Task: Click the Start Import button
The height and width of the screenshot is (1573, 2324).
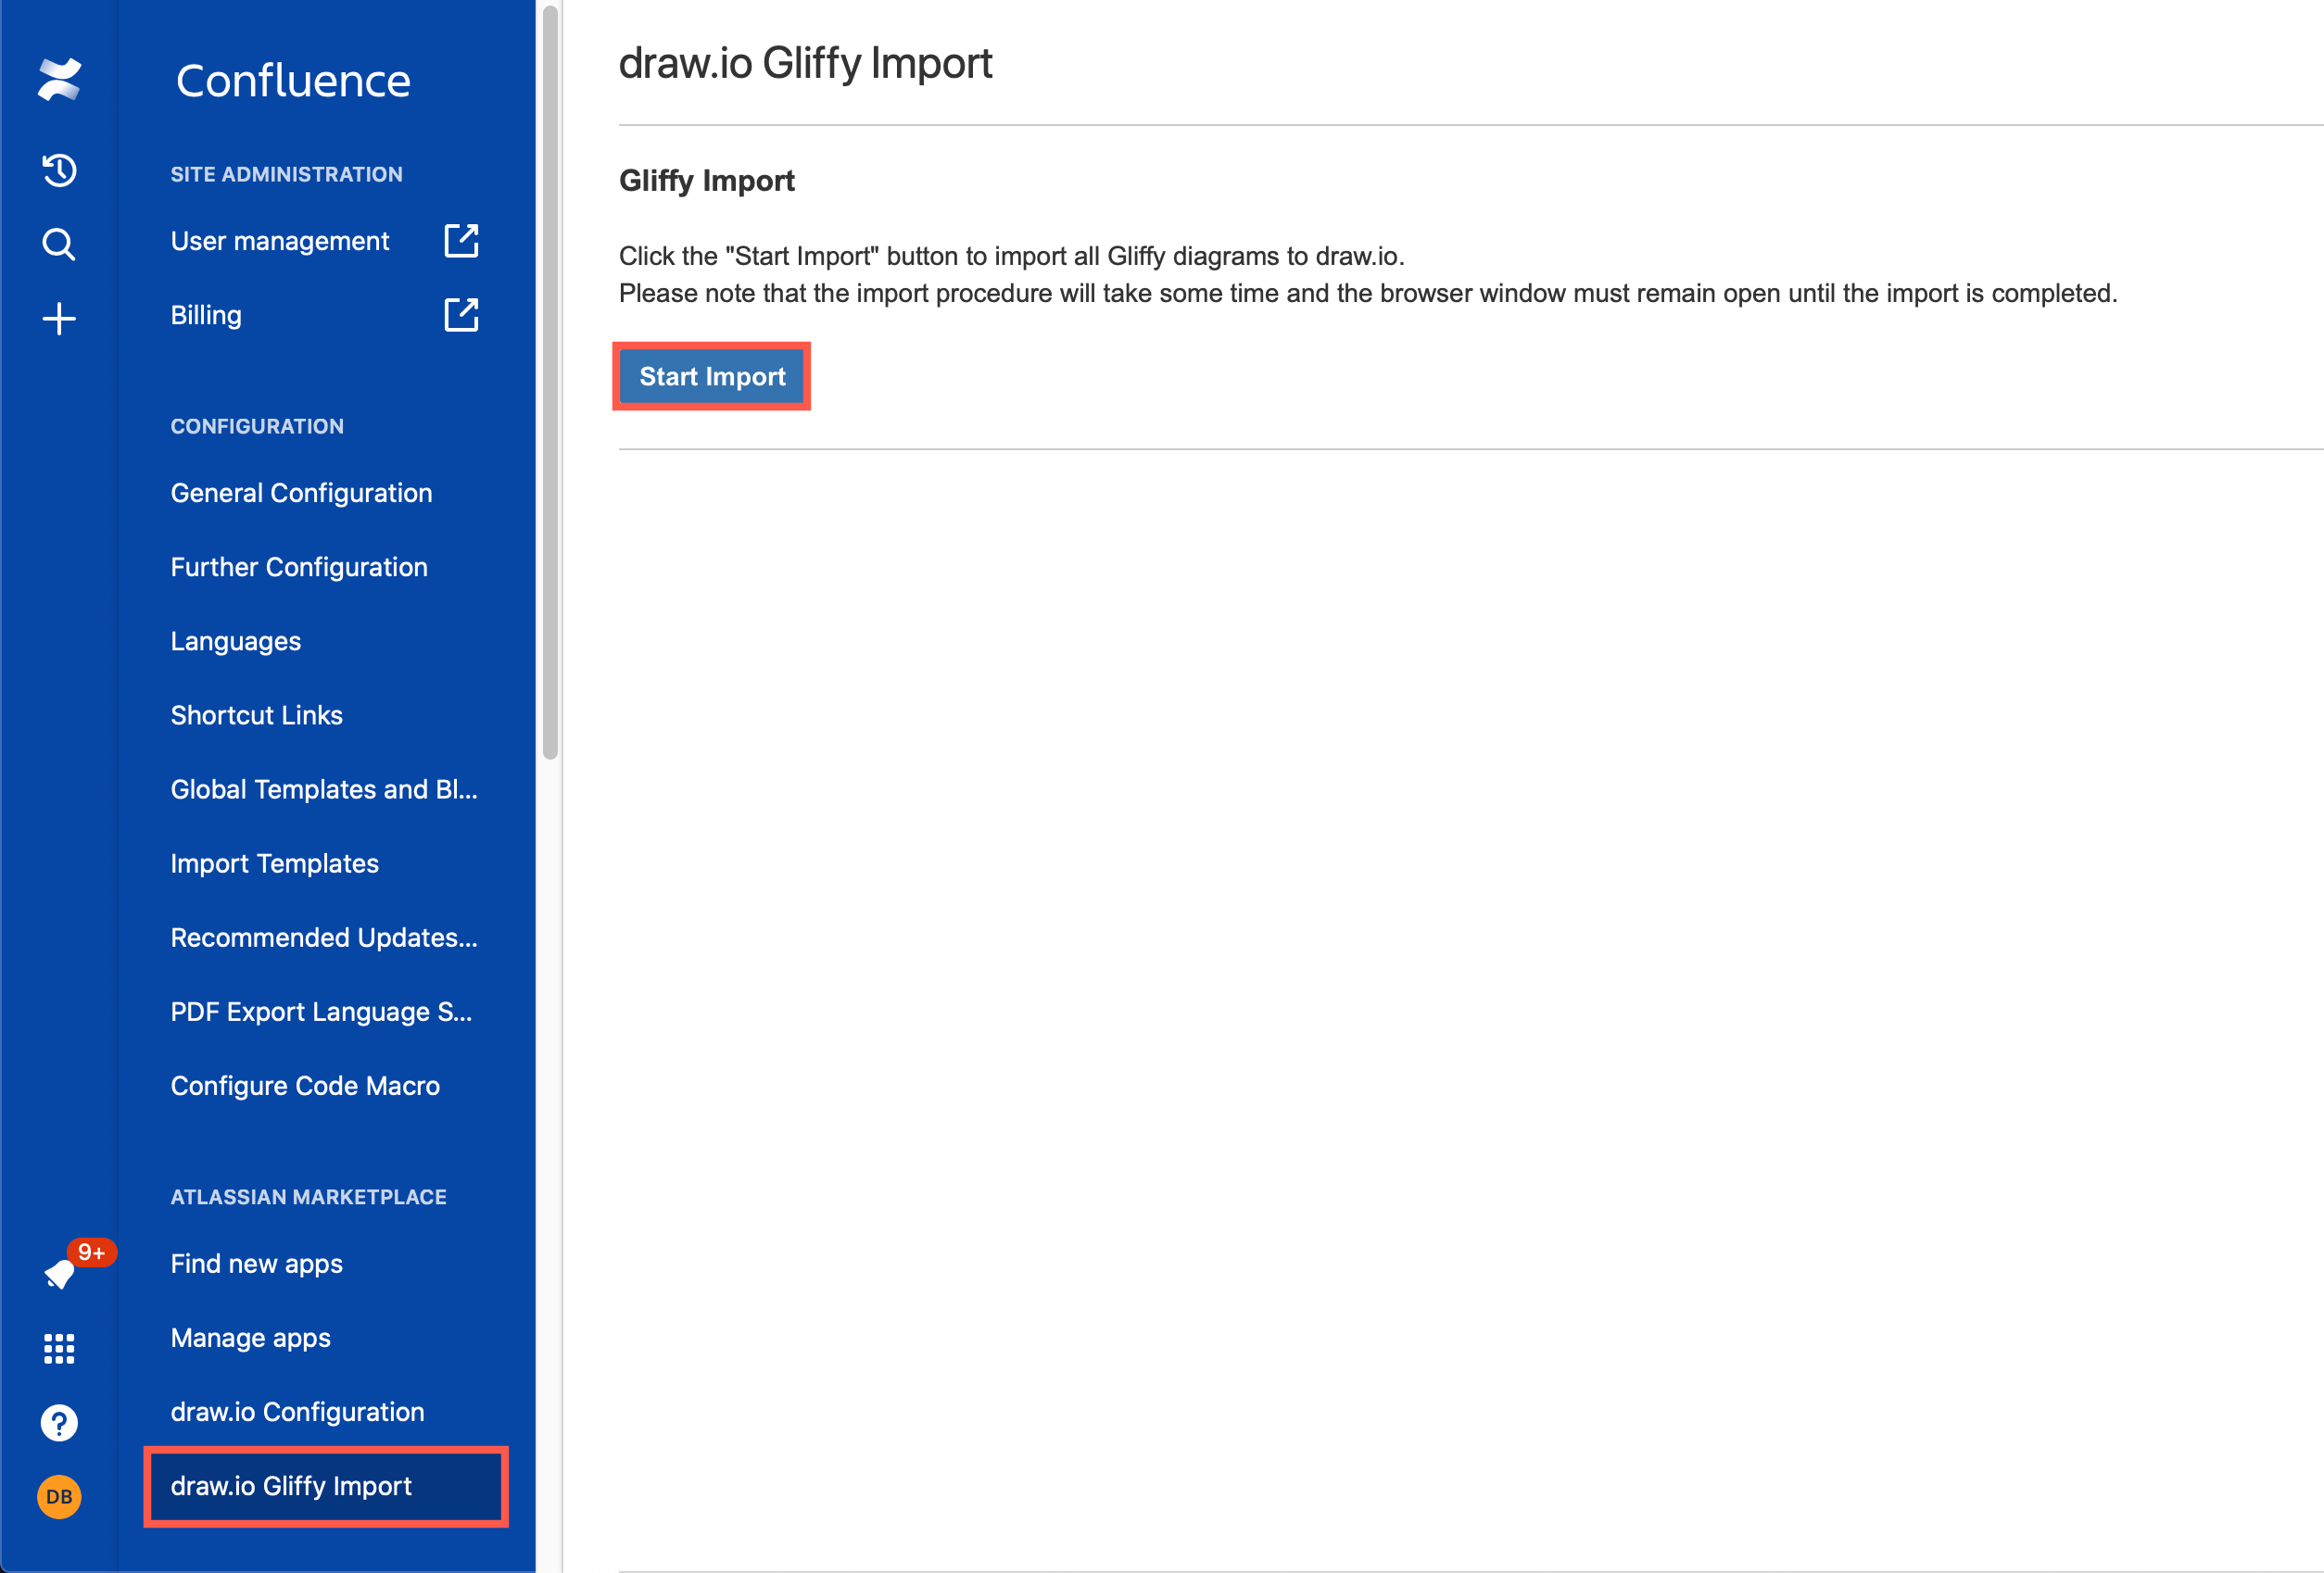Action: click(x=711, y=376)
